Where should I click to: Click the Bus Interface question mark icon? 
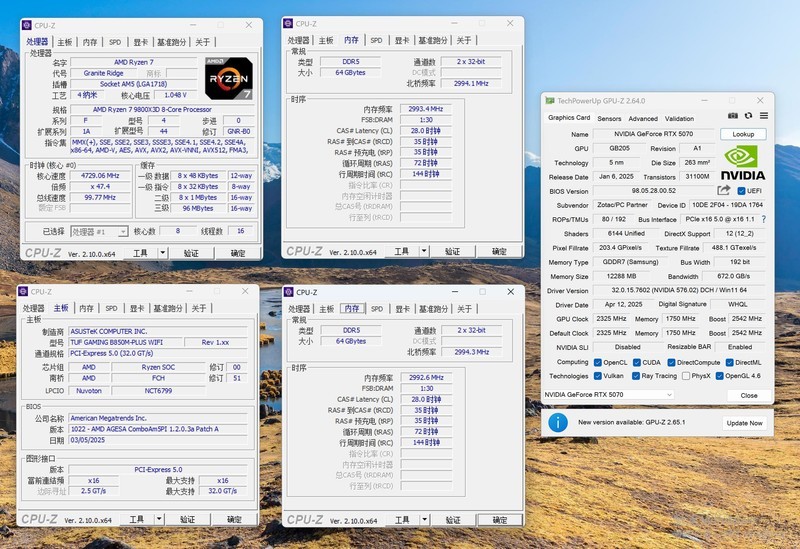(x=764, y=219)
